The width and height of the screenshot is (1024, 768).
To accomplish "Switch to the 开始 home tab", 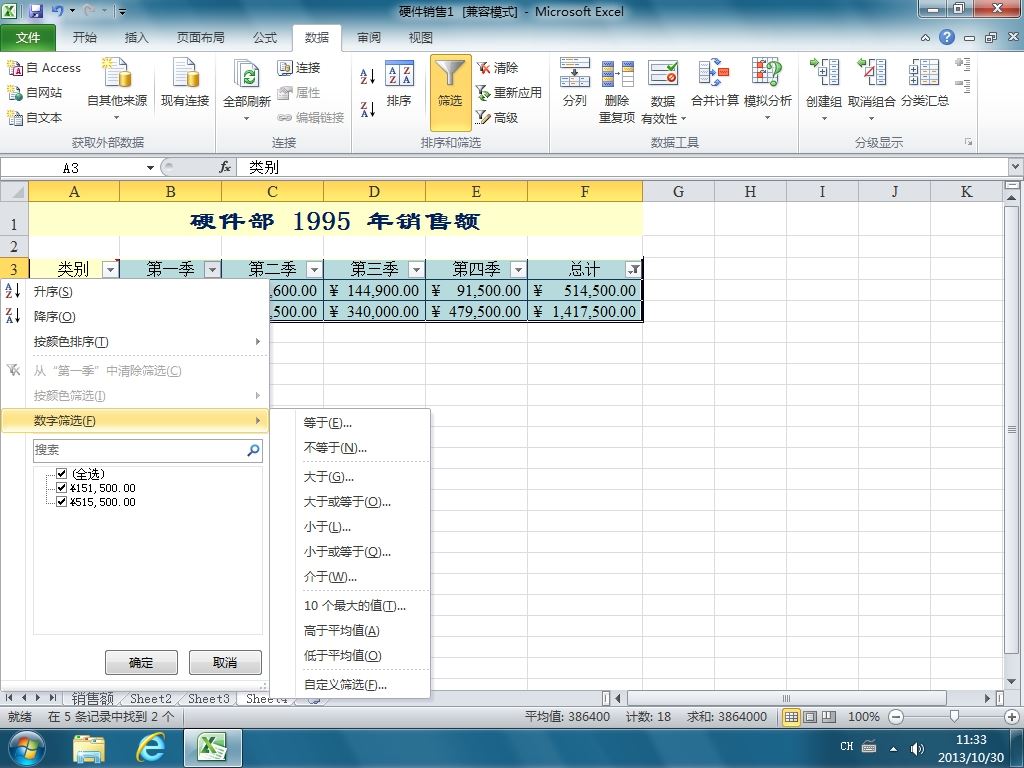I will point(84,38).
